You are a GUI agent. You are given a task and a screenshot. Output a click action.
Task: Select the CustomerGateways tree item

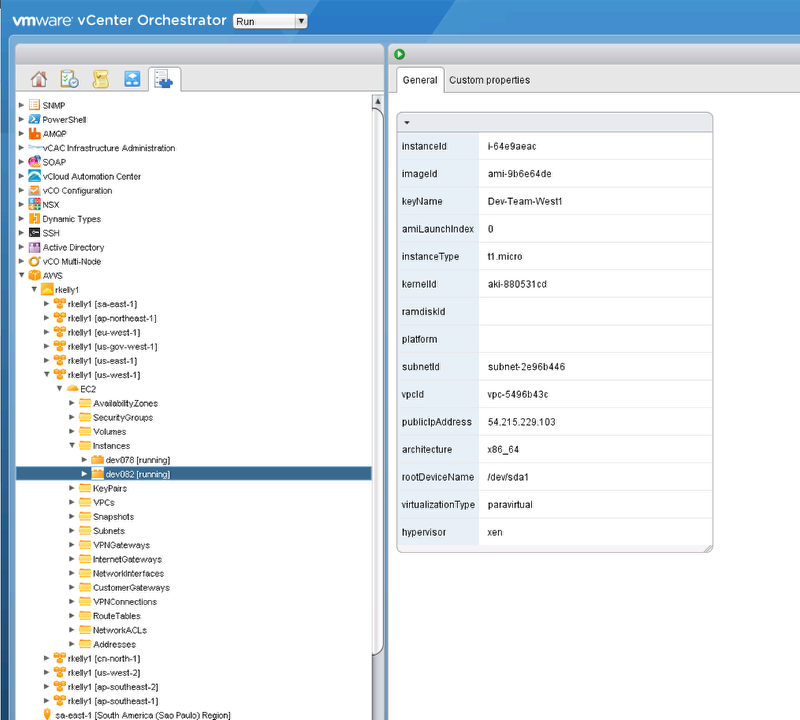[131, 588]
